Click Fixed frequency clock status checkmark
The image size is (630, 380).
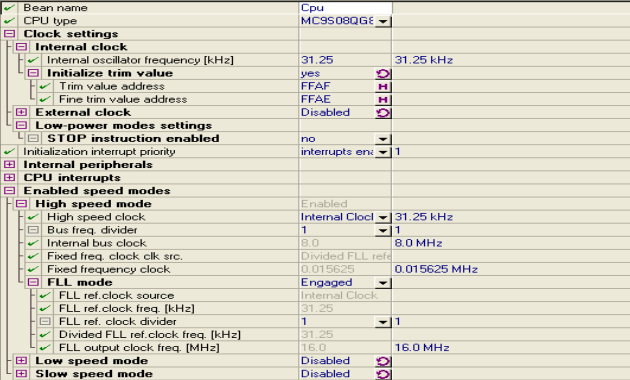coord(33,269)
